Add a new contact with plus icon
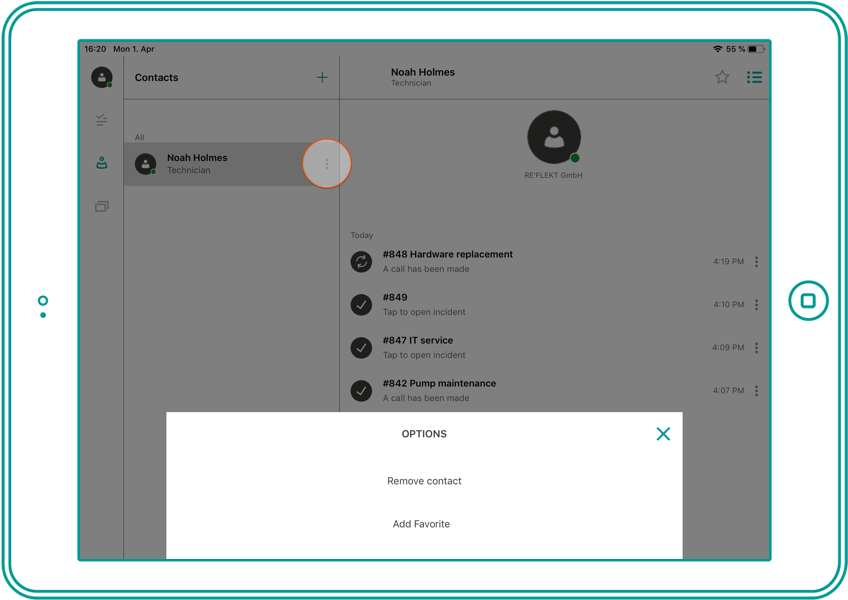Viewport: 848px width, 600px height. [x=322, y=77]
